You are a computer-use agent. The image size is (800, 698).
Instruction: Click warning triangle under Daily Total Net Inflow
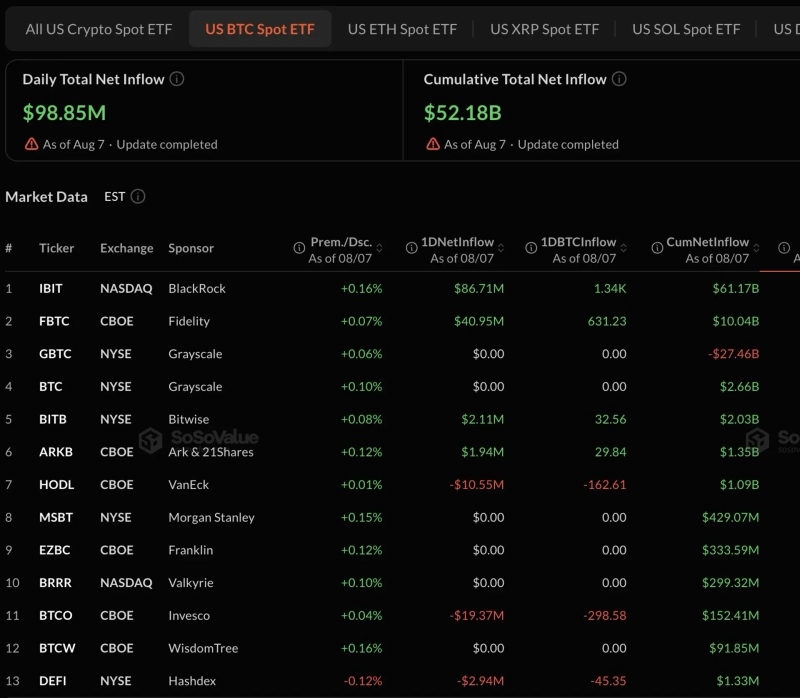click(x=32, y=144)
